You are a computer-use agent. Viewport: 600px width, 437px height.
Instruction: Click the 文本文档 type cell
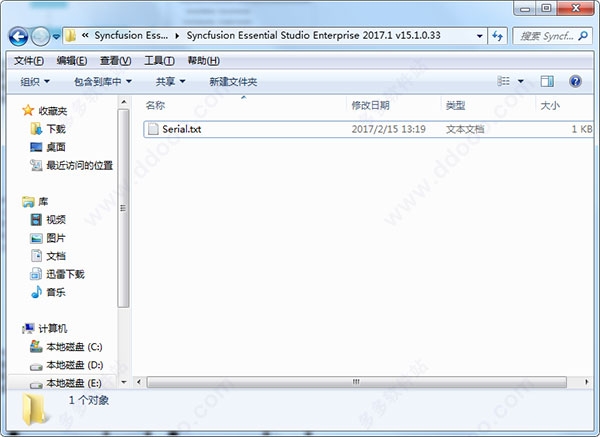point(465,129)
